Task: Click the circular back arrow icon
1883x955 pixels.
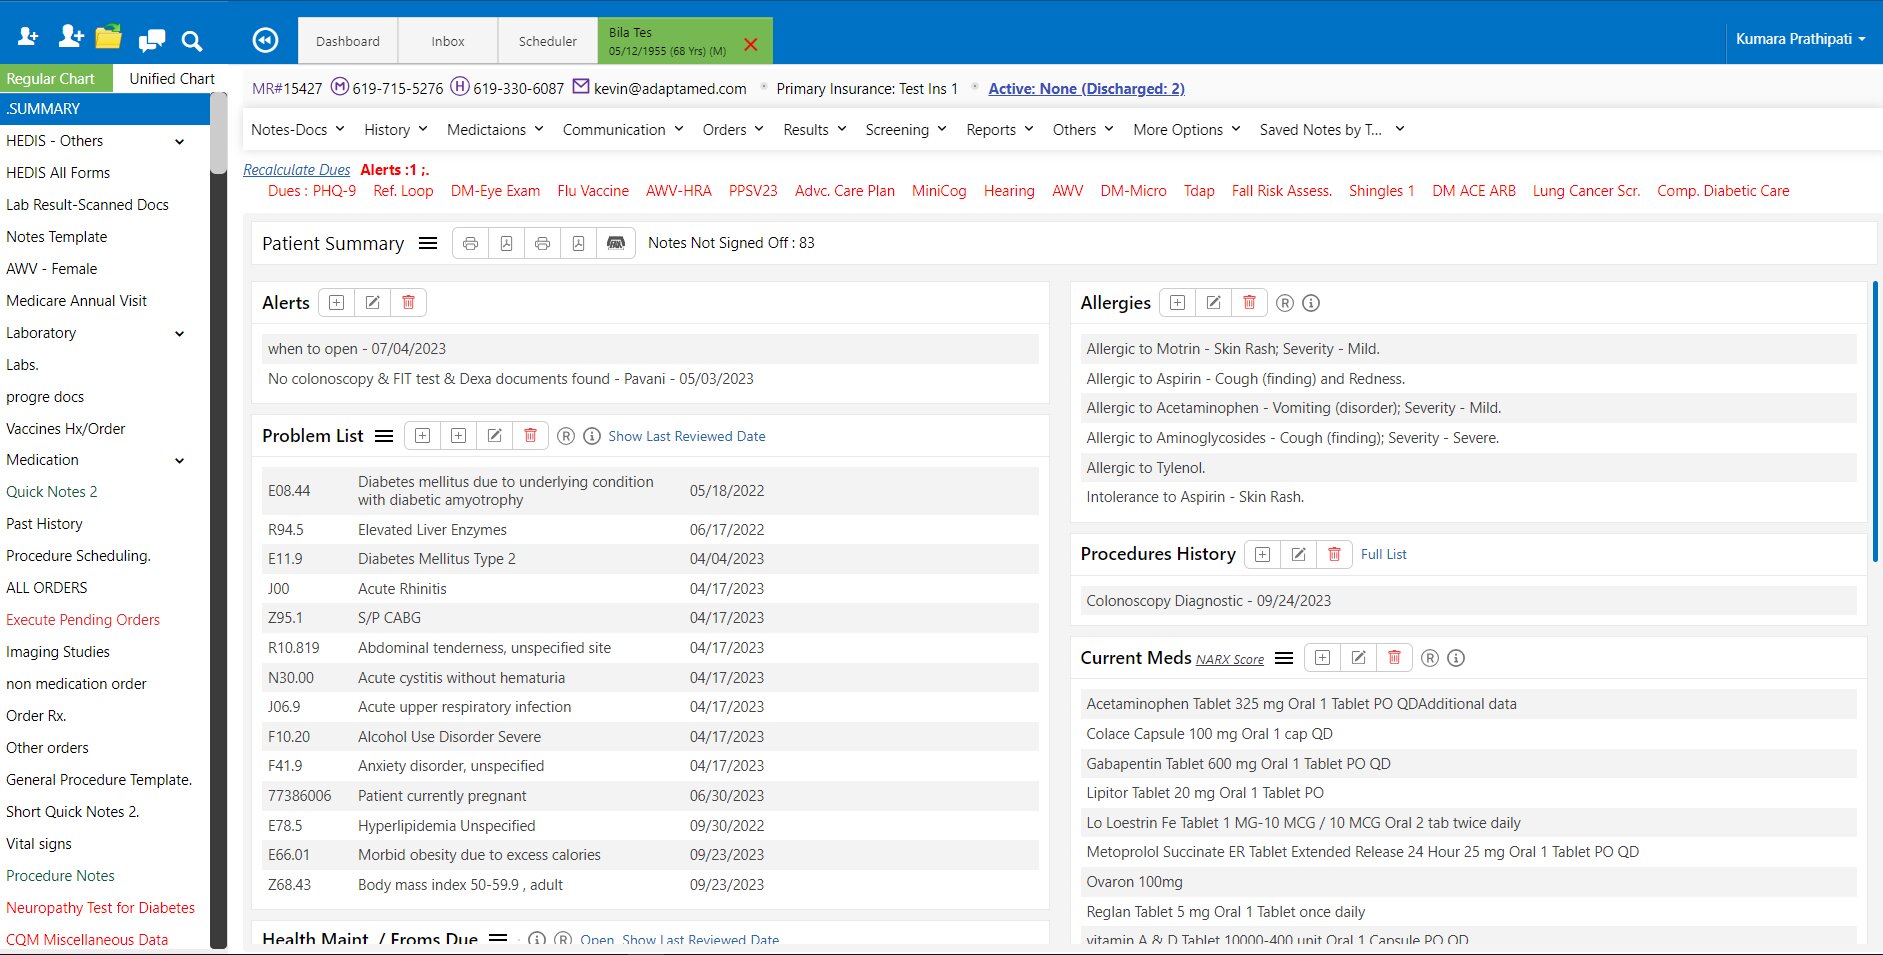Action: [x=265, y=40]
